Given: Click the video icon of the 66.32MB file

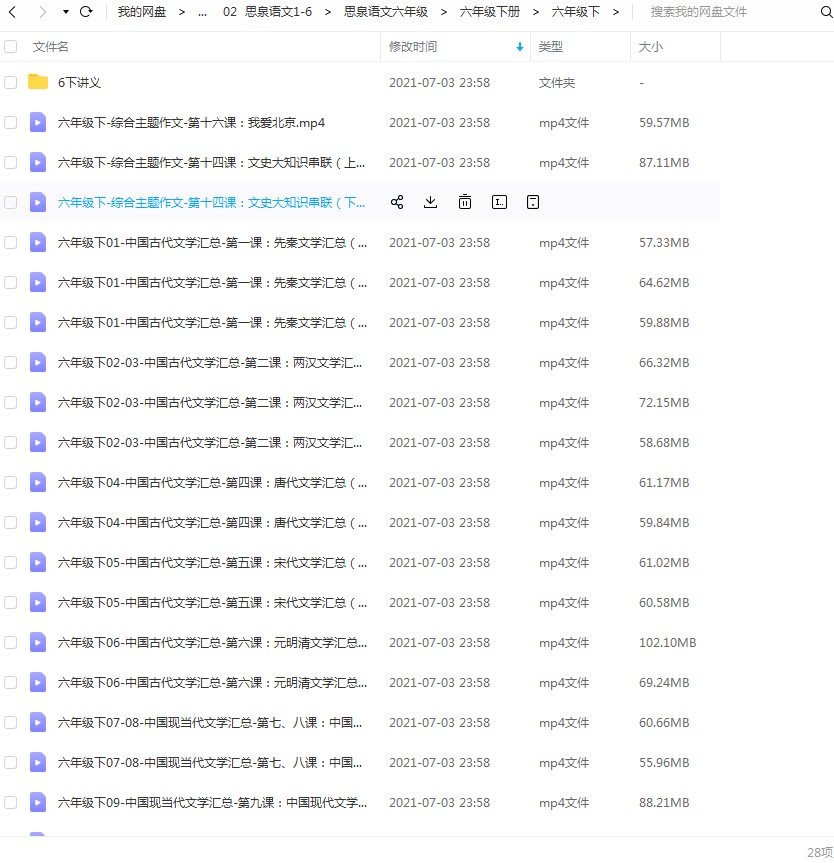Looking at the screenshot, I should pos(38,362).
